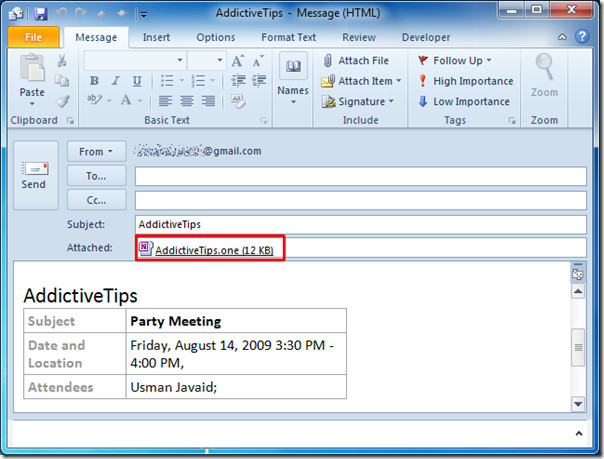Click Undo icon in Quick Access Toolbar
Image resolution: width=604 pixels, height=459 pixels.
pyautogui.click(x=61, y=14)
